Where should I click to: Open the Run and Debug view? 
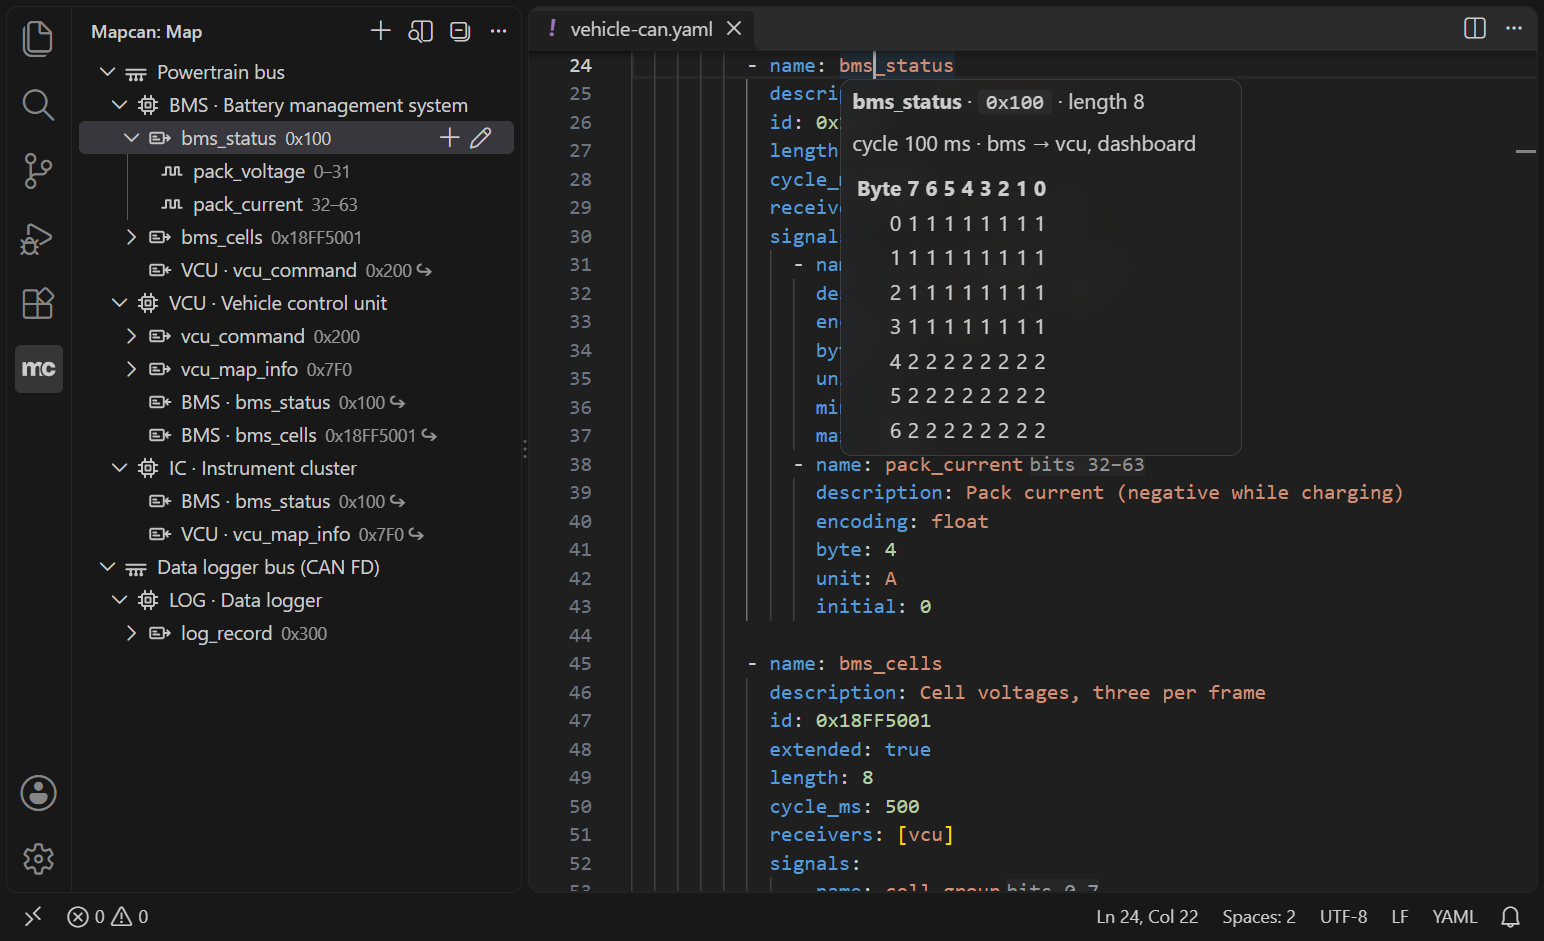click(38, 238)
